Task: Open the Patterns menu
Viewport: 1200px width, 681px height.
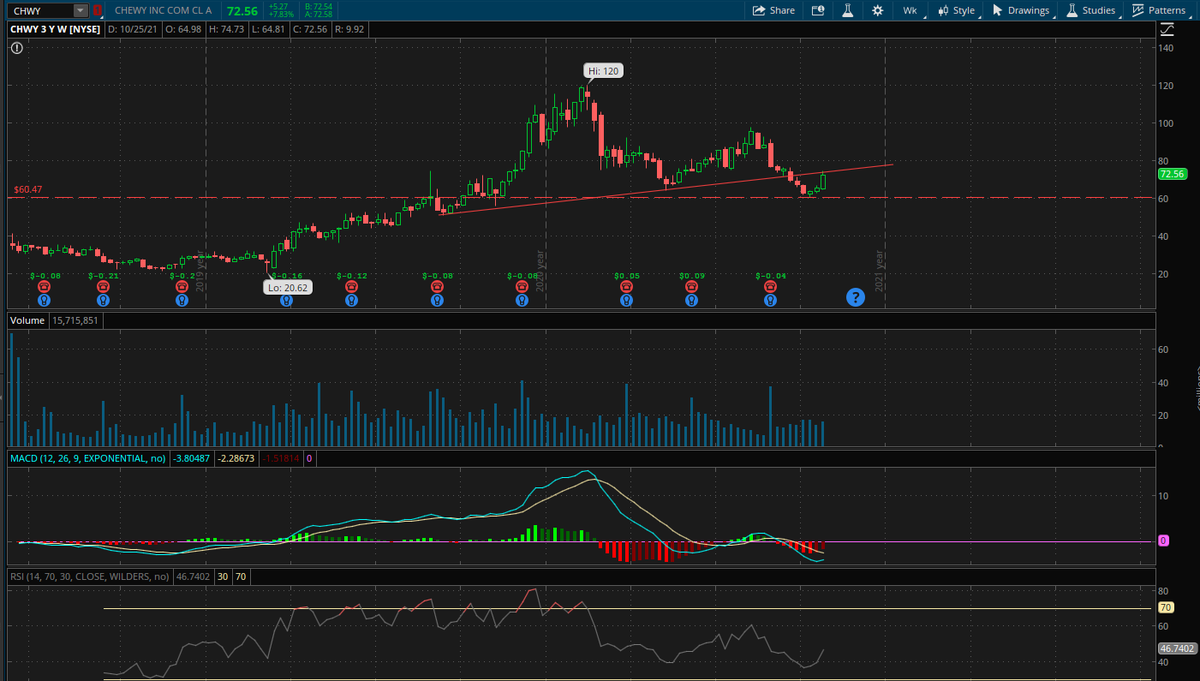Action: pos(1160,10)
